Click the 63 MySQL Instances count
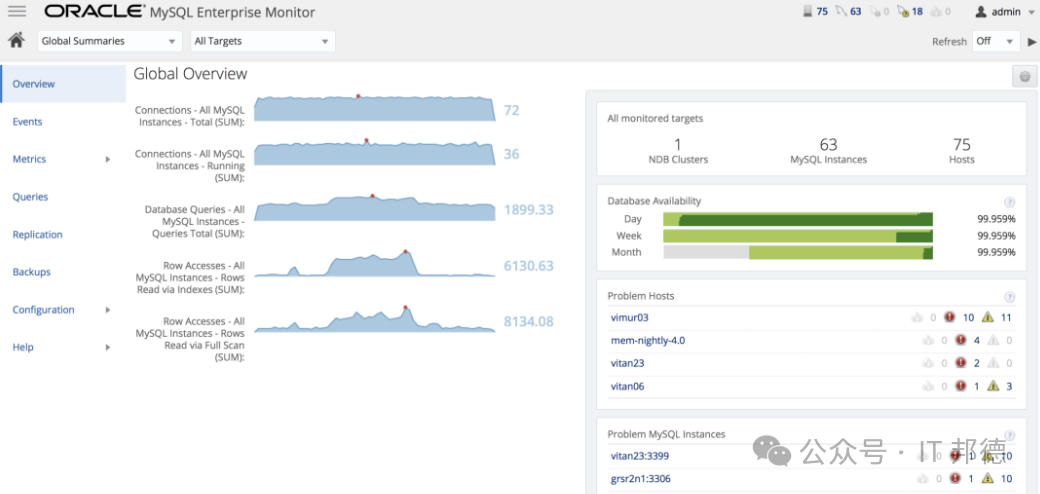Viewport: 1040px width, 494px height. (x=828, y=145)
